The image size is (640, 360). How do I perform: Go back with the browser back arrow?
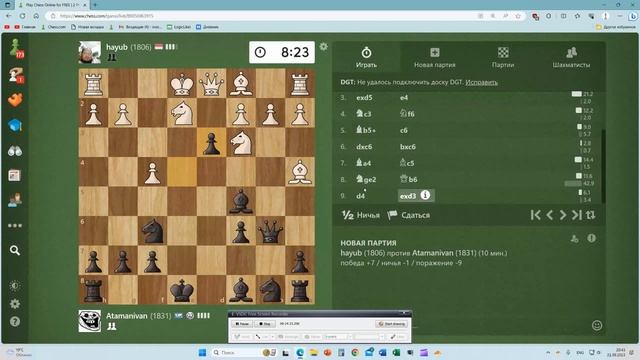pyautogui.click(x=9, y=16)
